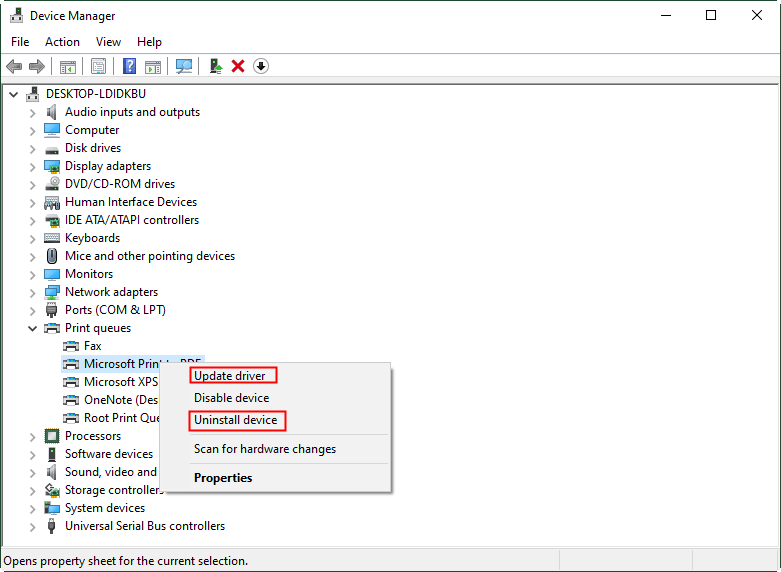
Task: Expand the Sound, video category arrow
Action: click(32, 472)
